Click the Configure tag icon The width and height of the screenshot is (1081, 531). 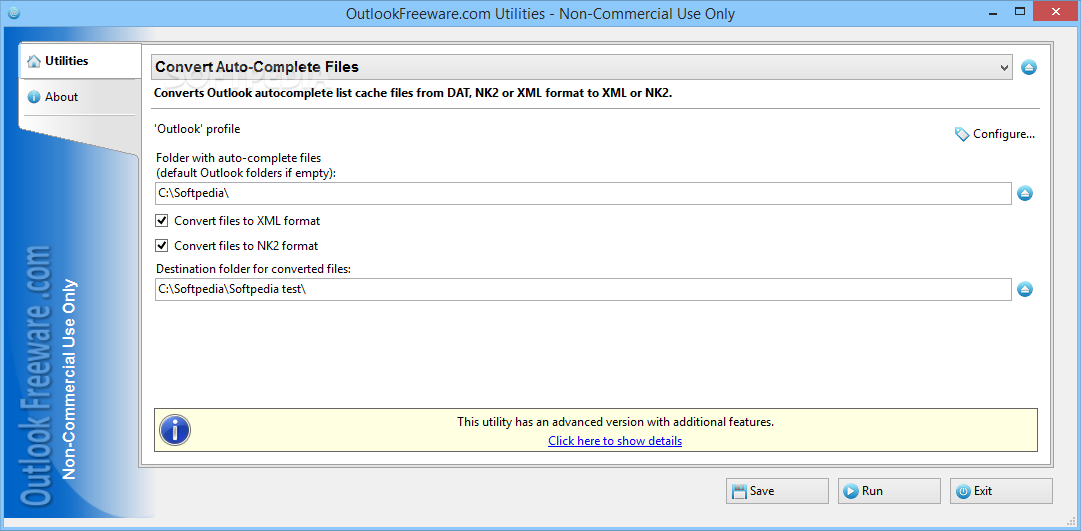962,134
